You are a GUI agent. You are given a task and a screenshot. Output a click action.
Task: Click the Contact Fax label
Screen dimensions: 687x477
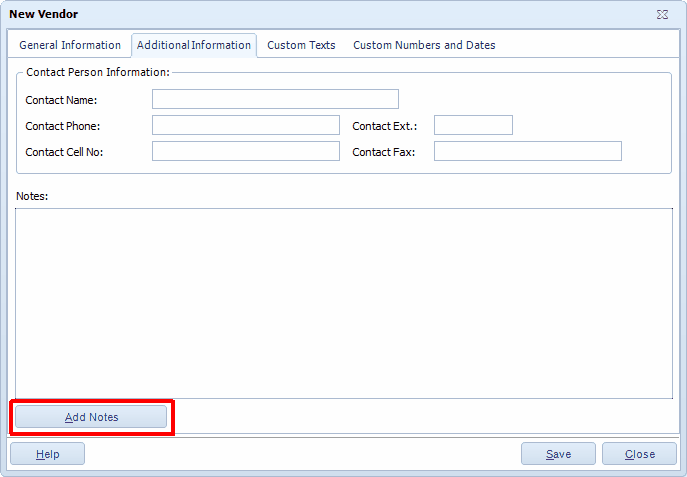[x=383, y=152]
